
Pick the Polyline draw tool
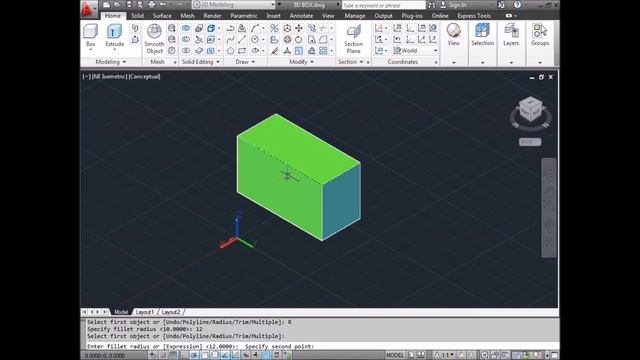pyautogui.click(x=230, y=28)
